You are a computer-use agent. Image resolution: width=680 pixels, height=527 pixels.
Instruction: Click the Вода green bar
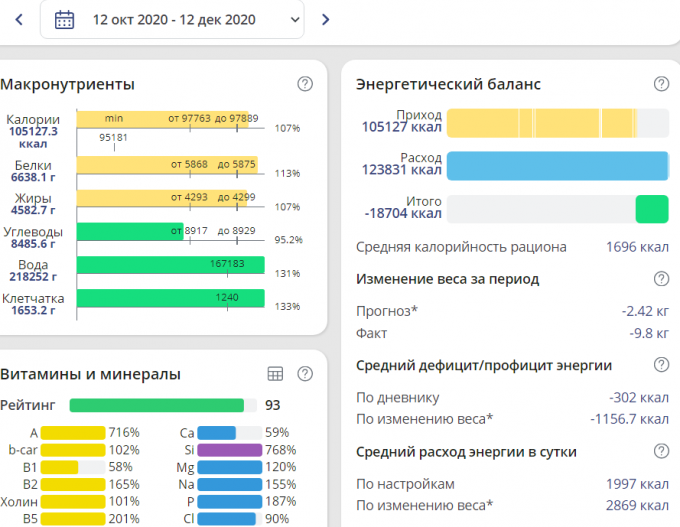[x=170, y=265]
